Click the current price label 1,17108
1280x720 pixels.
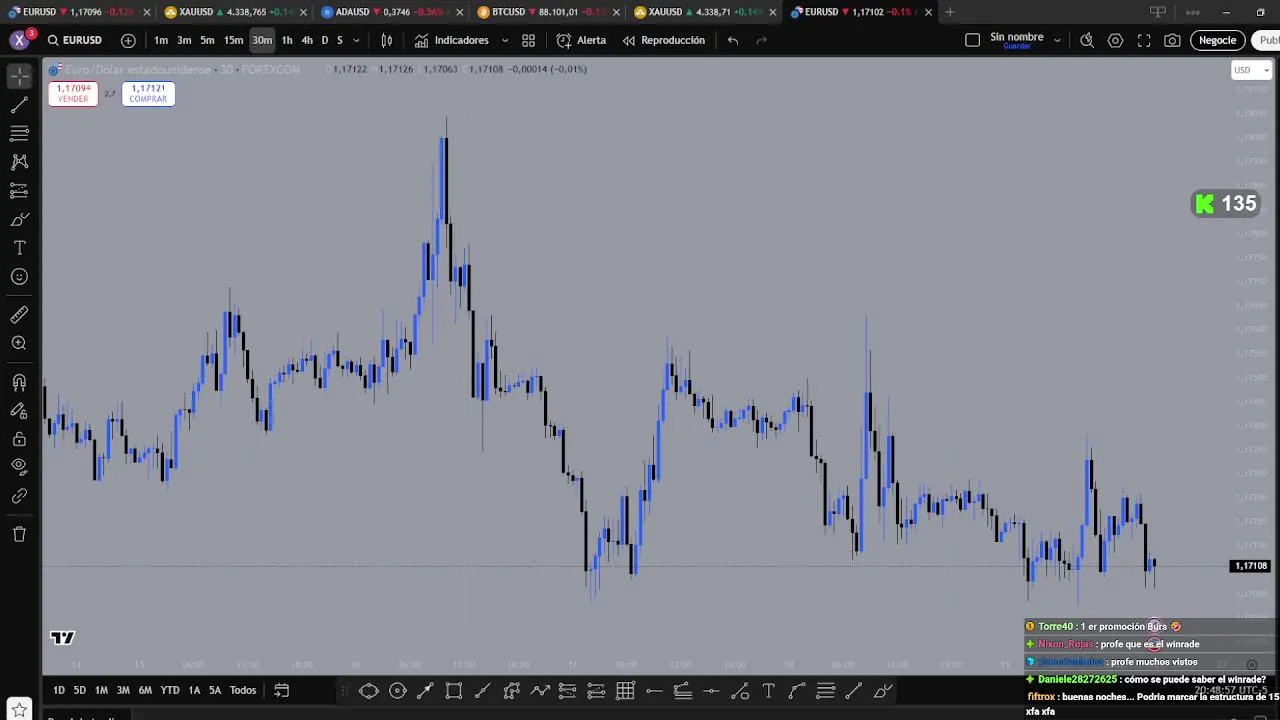pos(1250,566)
